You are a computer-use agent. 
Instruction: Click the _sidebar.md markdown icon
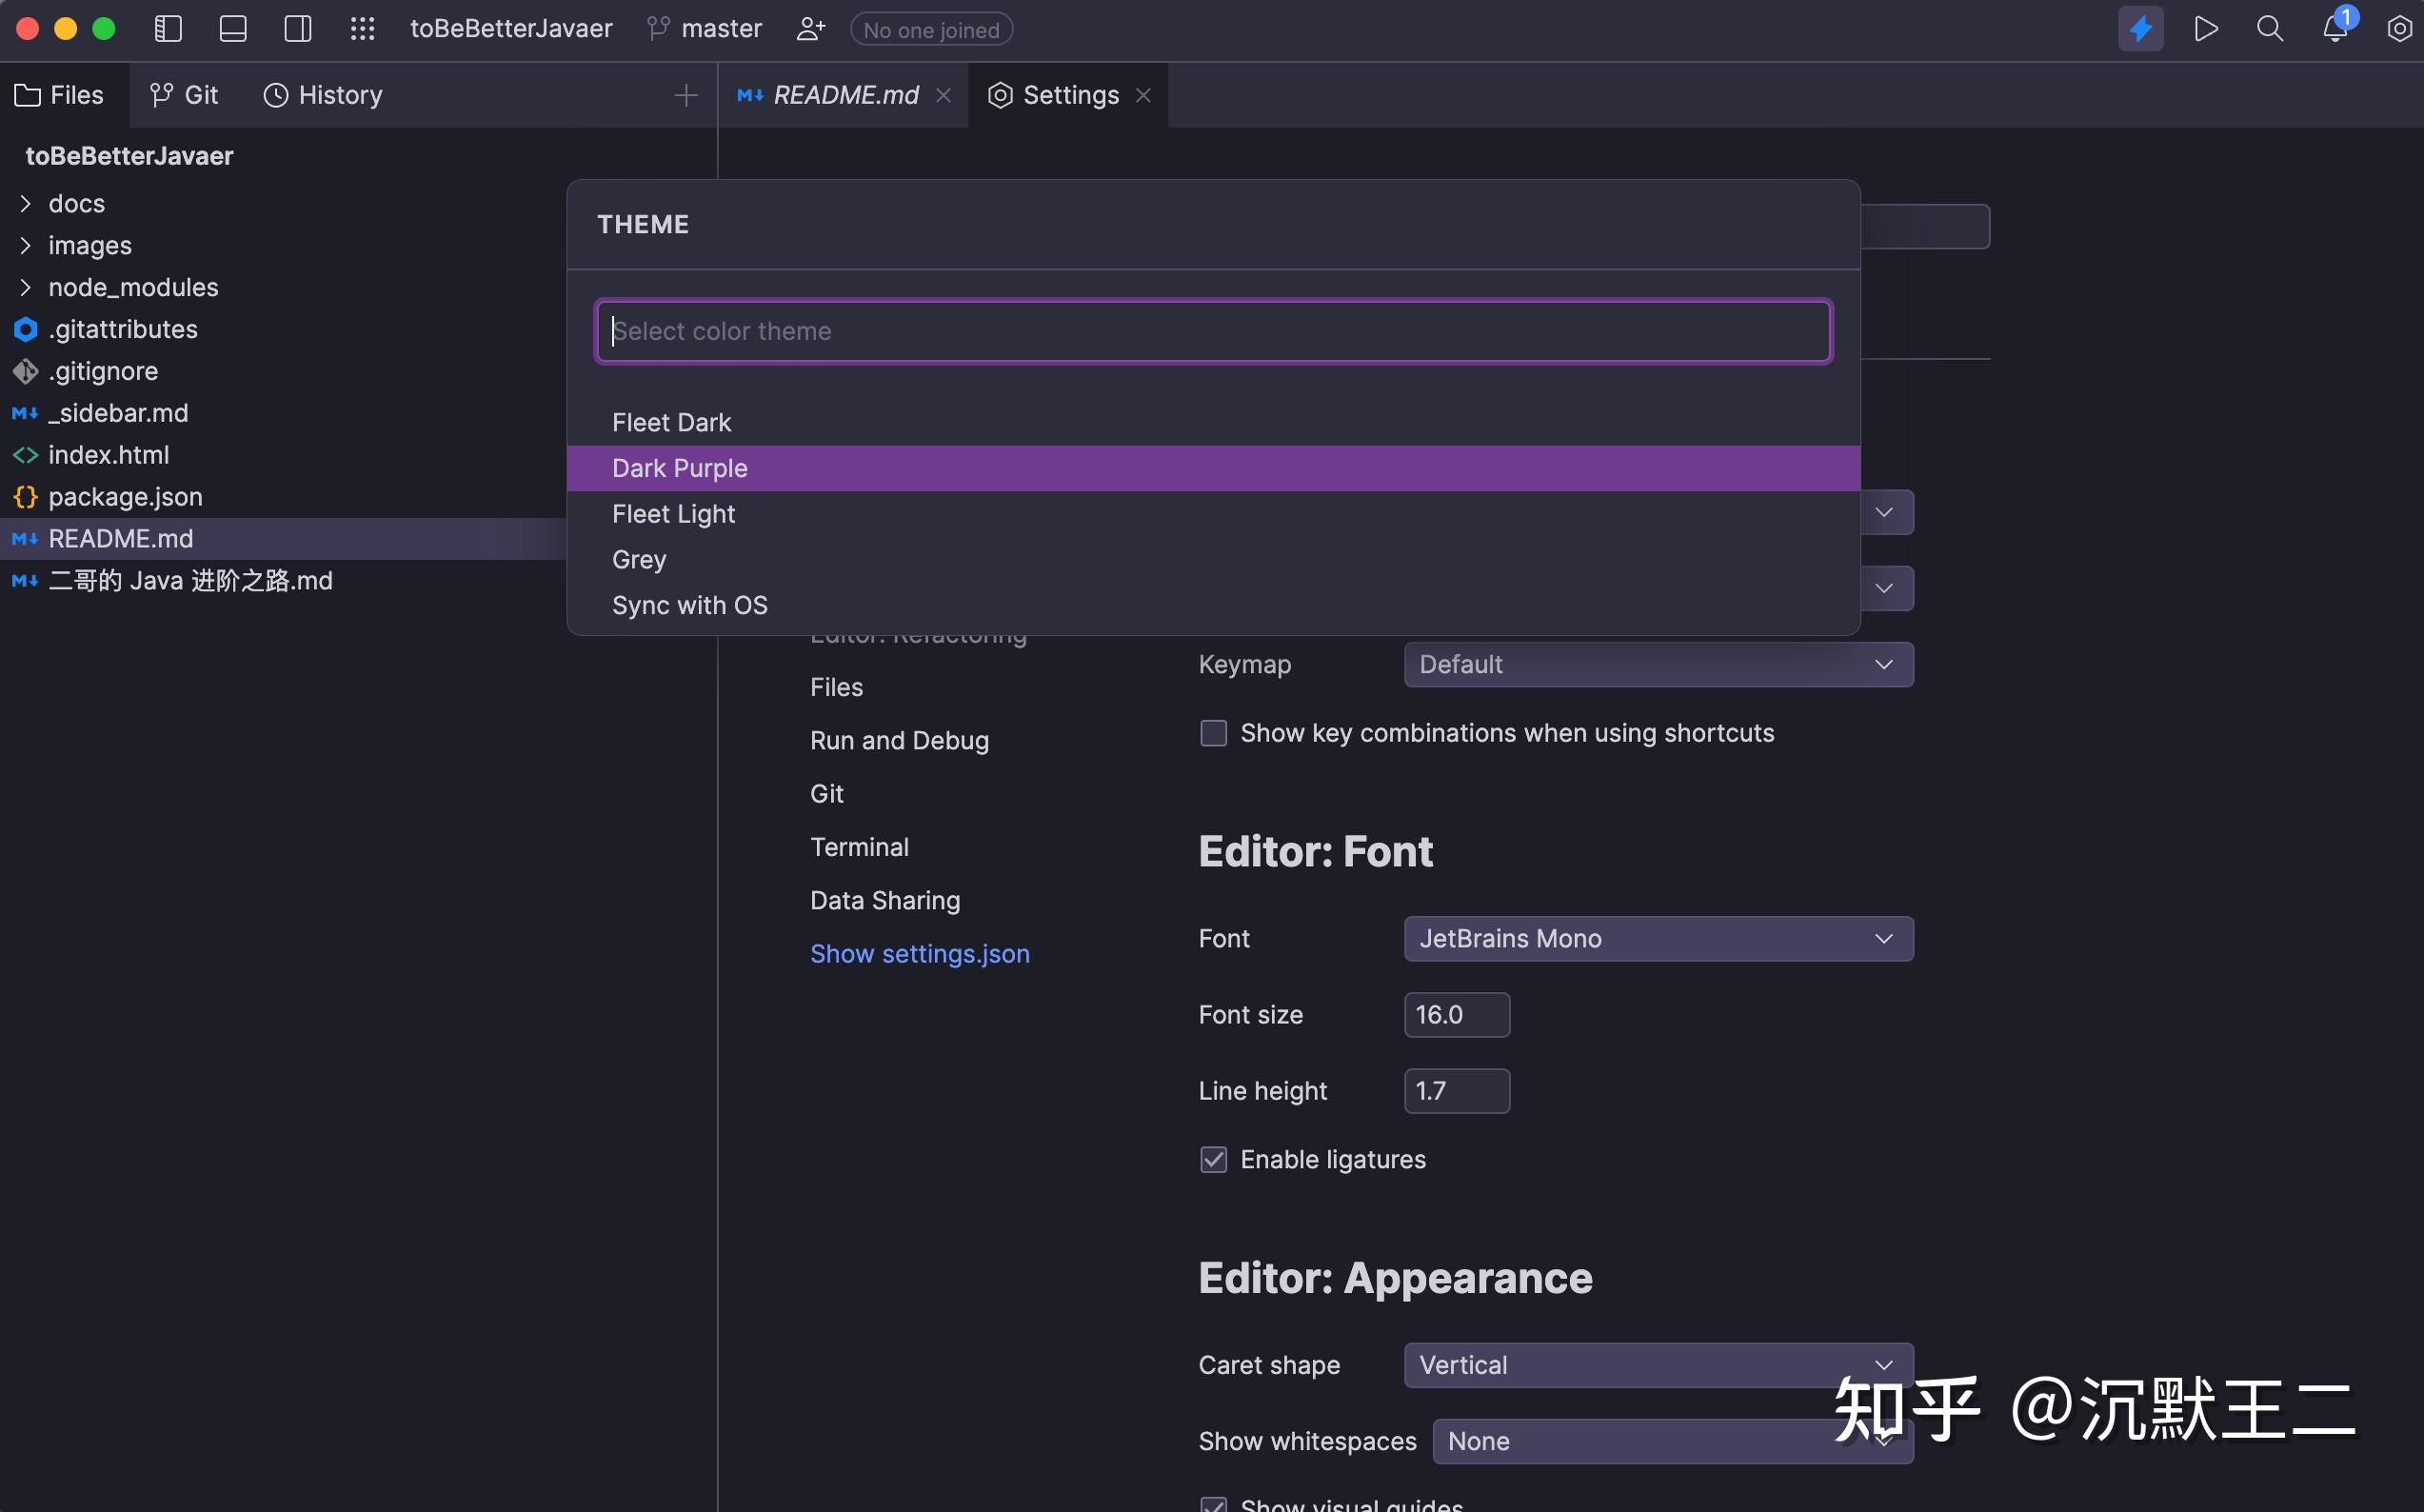pyautogui.click(x=25, y=413)
